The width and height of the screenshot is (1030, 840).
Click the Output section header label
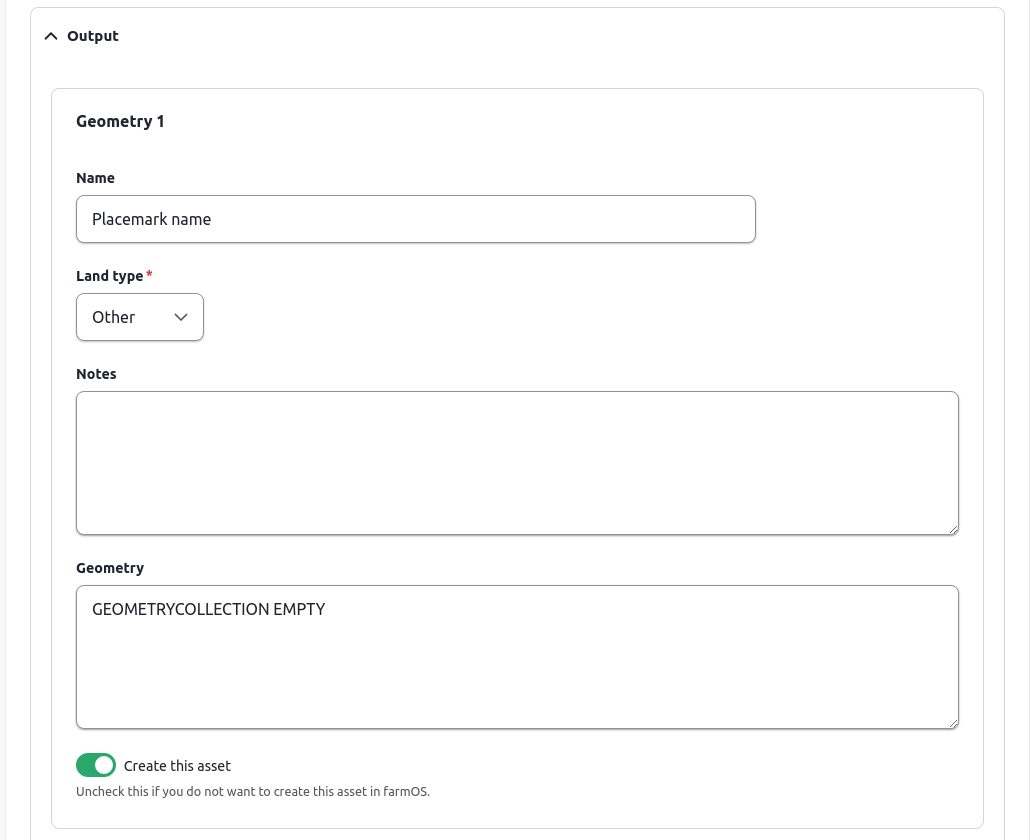(93, 36)
